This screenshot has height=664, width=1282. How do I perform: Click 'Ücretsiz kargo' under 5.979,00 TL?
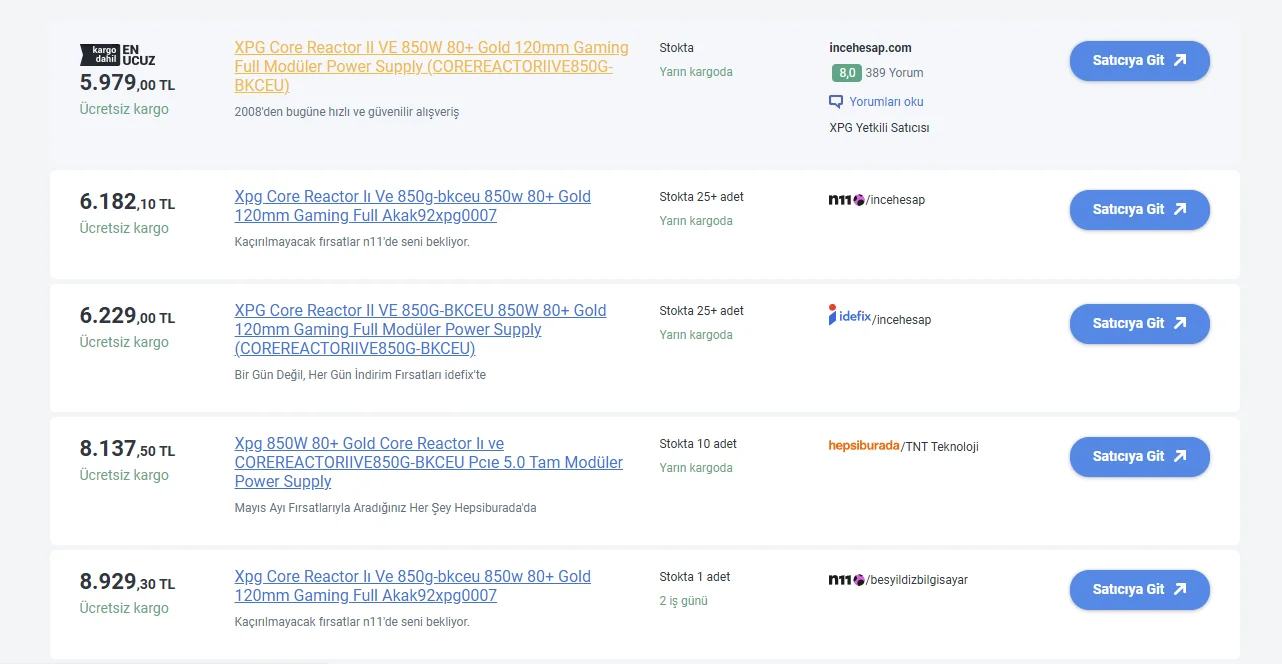pos(124,109)
